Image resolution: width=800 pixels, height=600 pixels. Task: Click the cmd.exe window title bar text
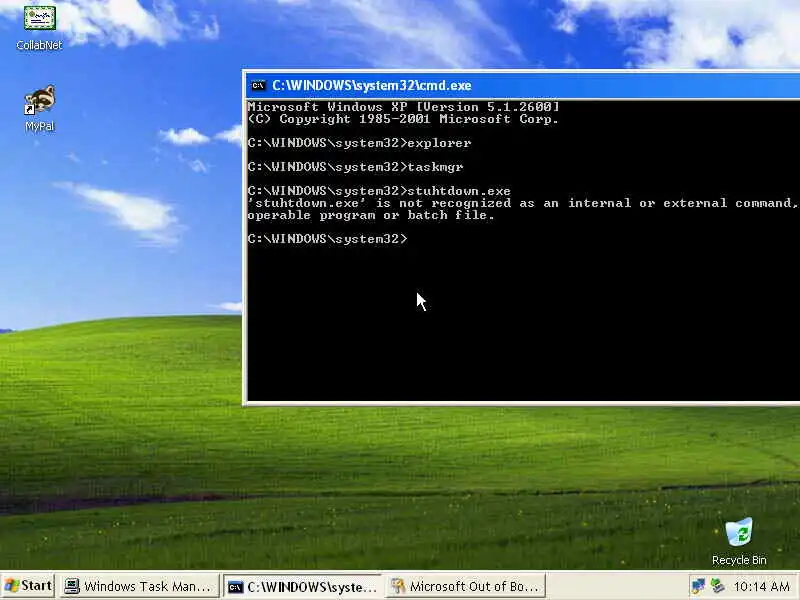point(371,86)
